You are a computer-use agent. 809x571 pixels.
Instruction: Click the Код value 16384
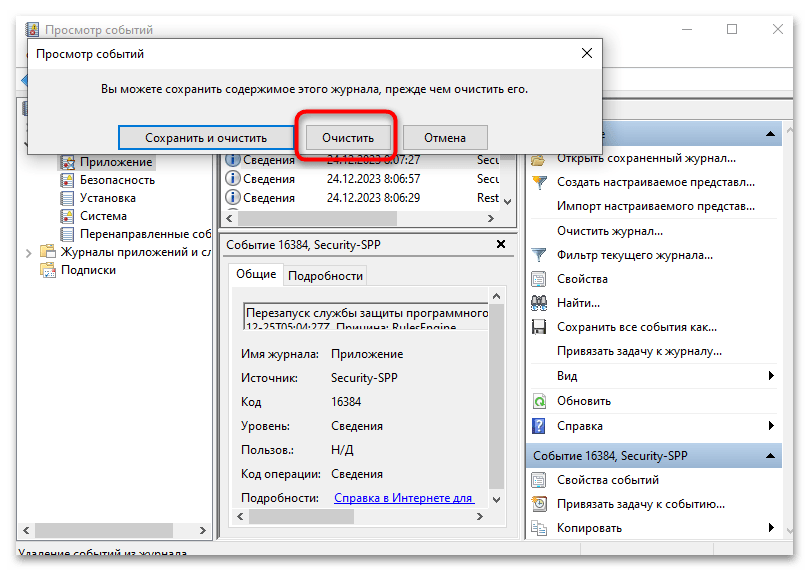346,402
